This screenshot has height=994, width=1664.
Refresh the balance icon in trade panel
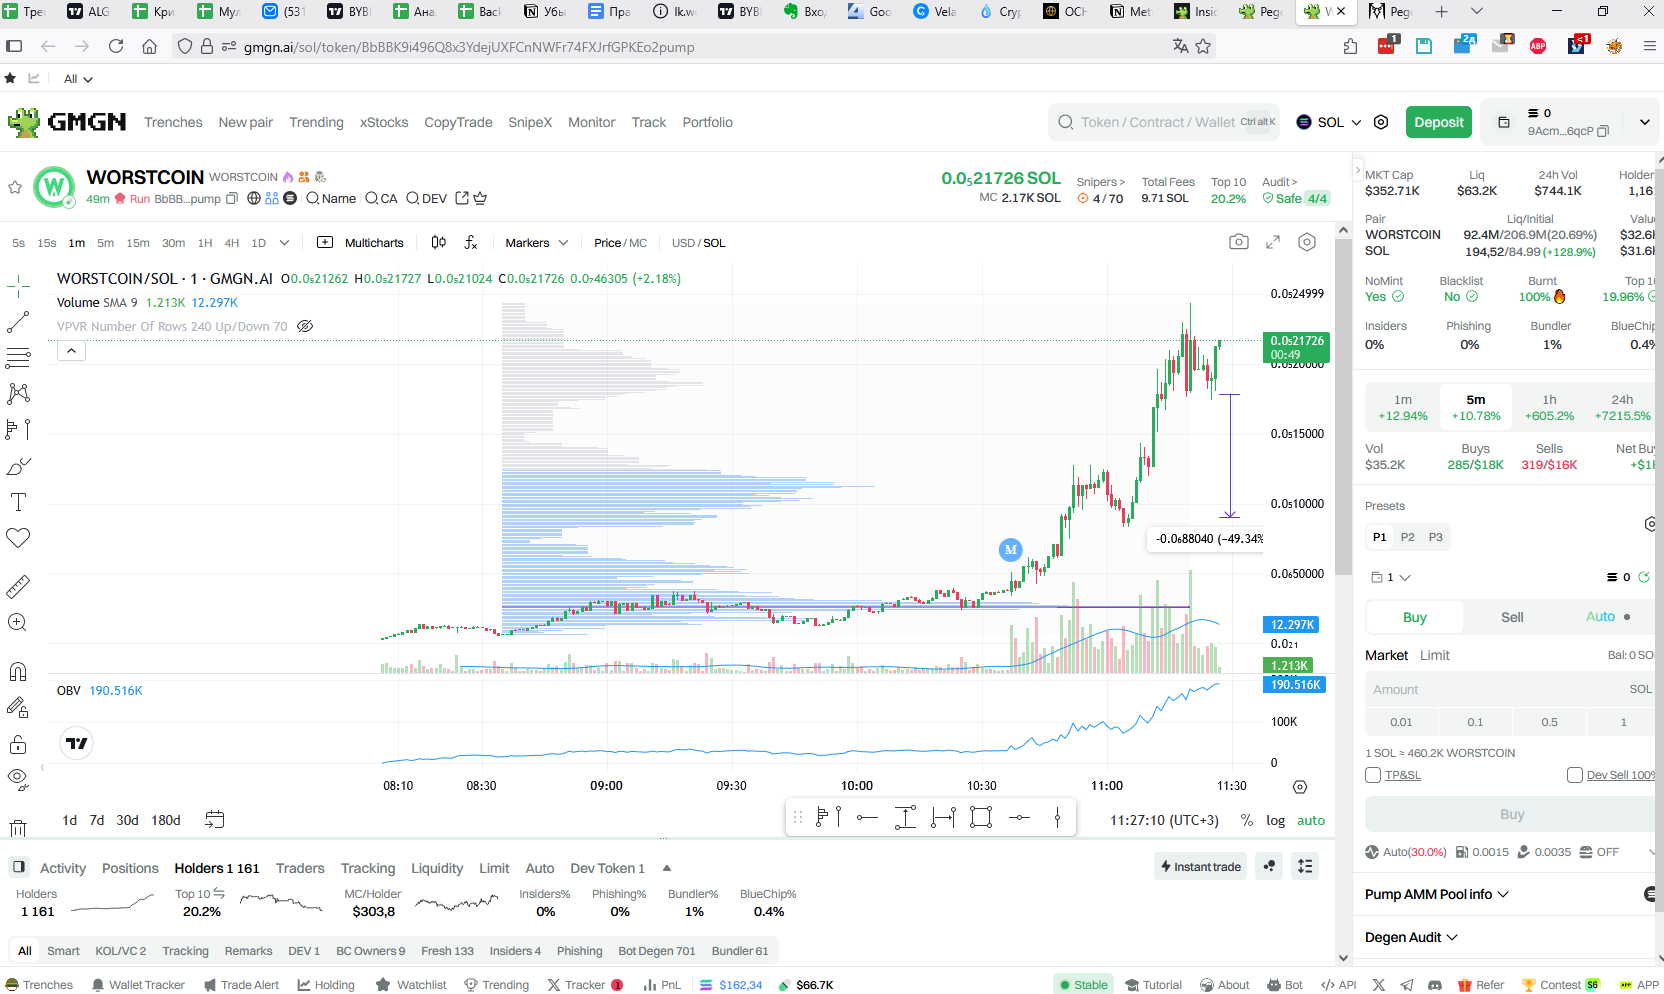pos(1644,577)
